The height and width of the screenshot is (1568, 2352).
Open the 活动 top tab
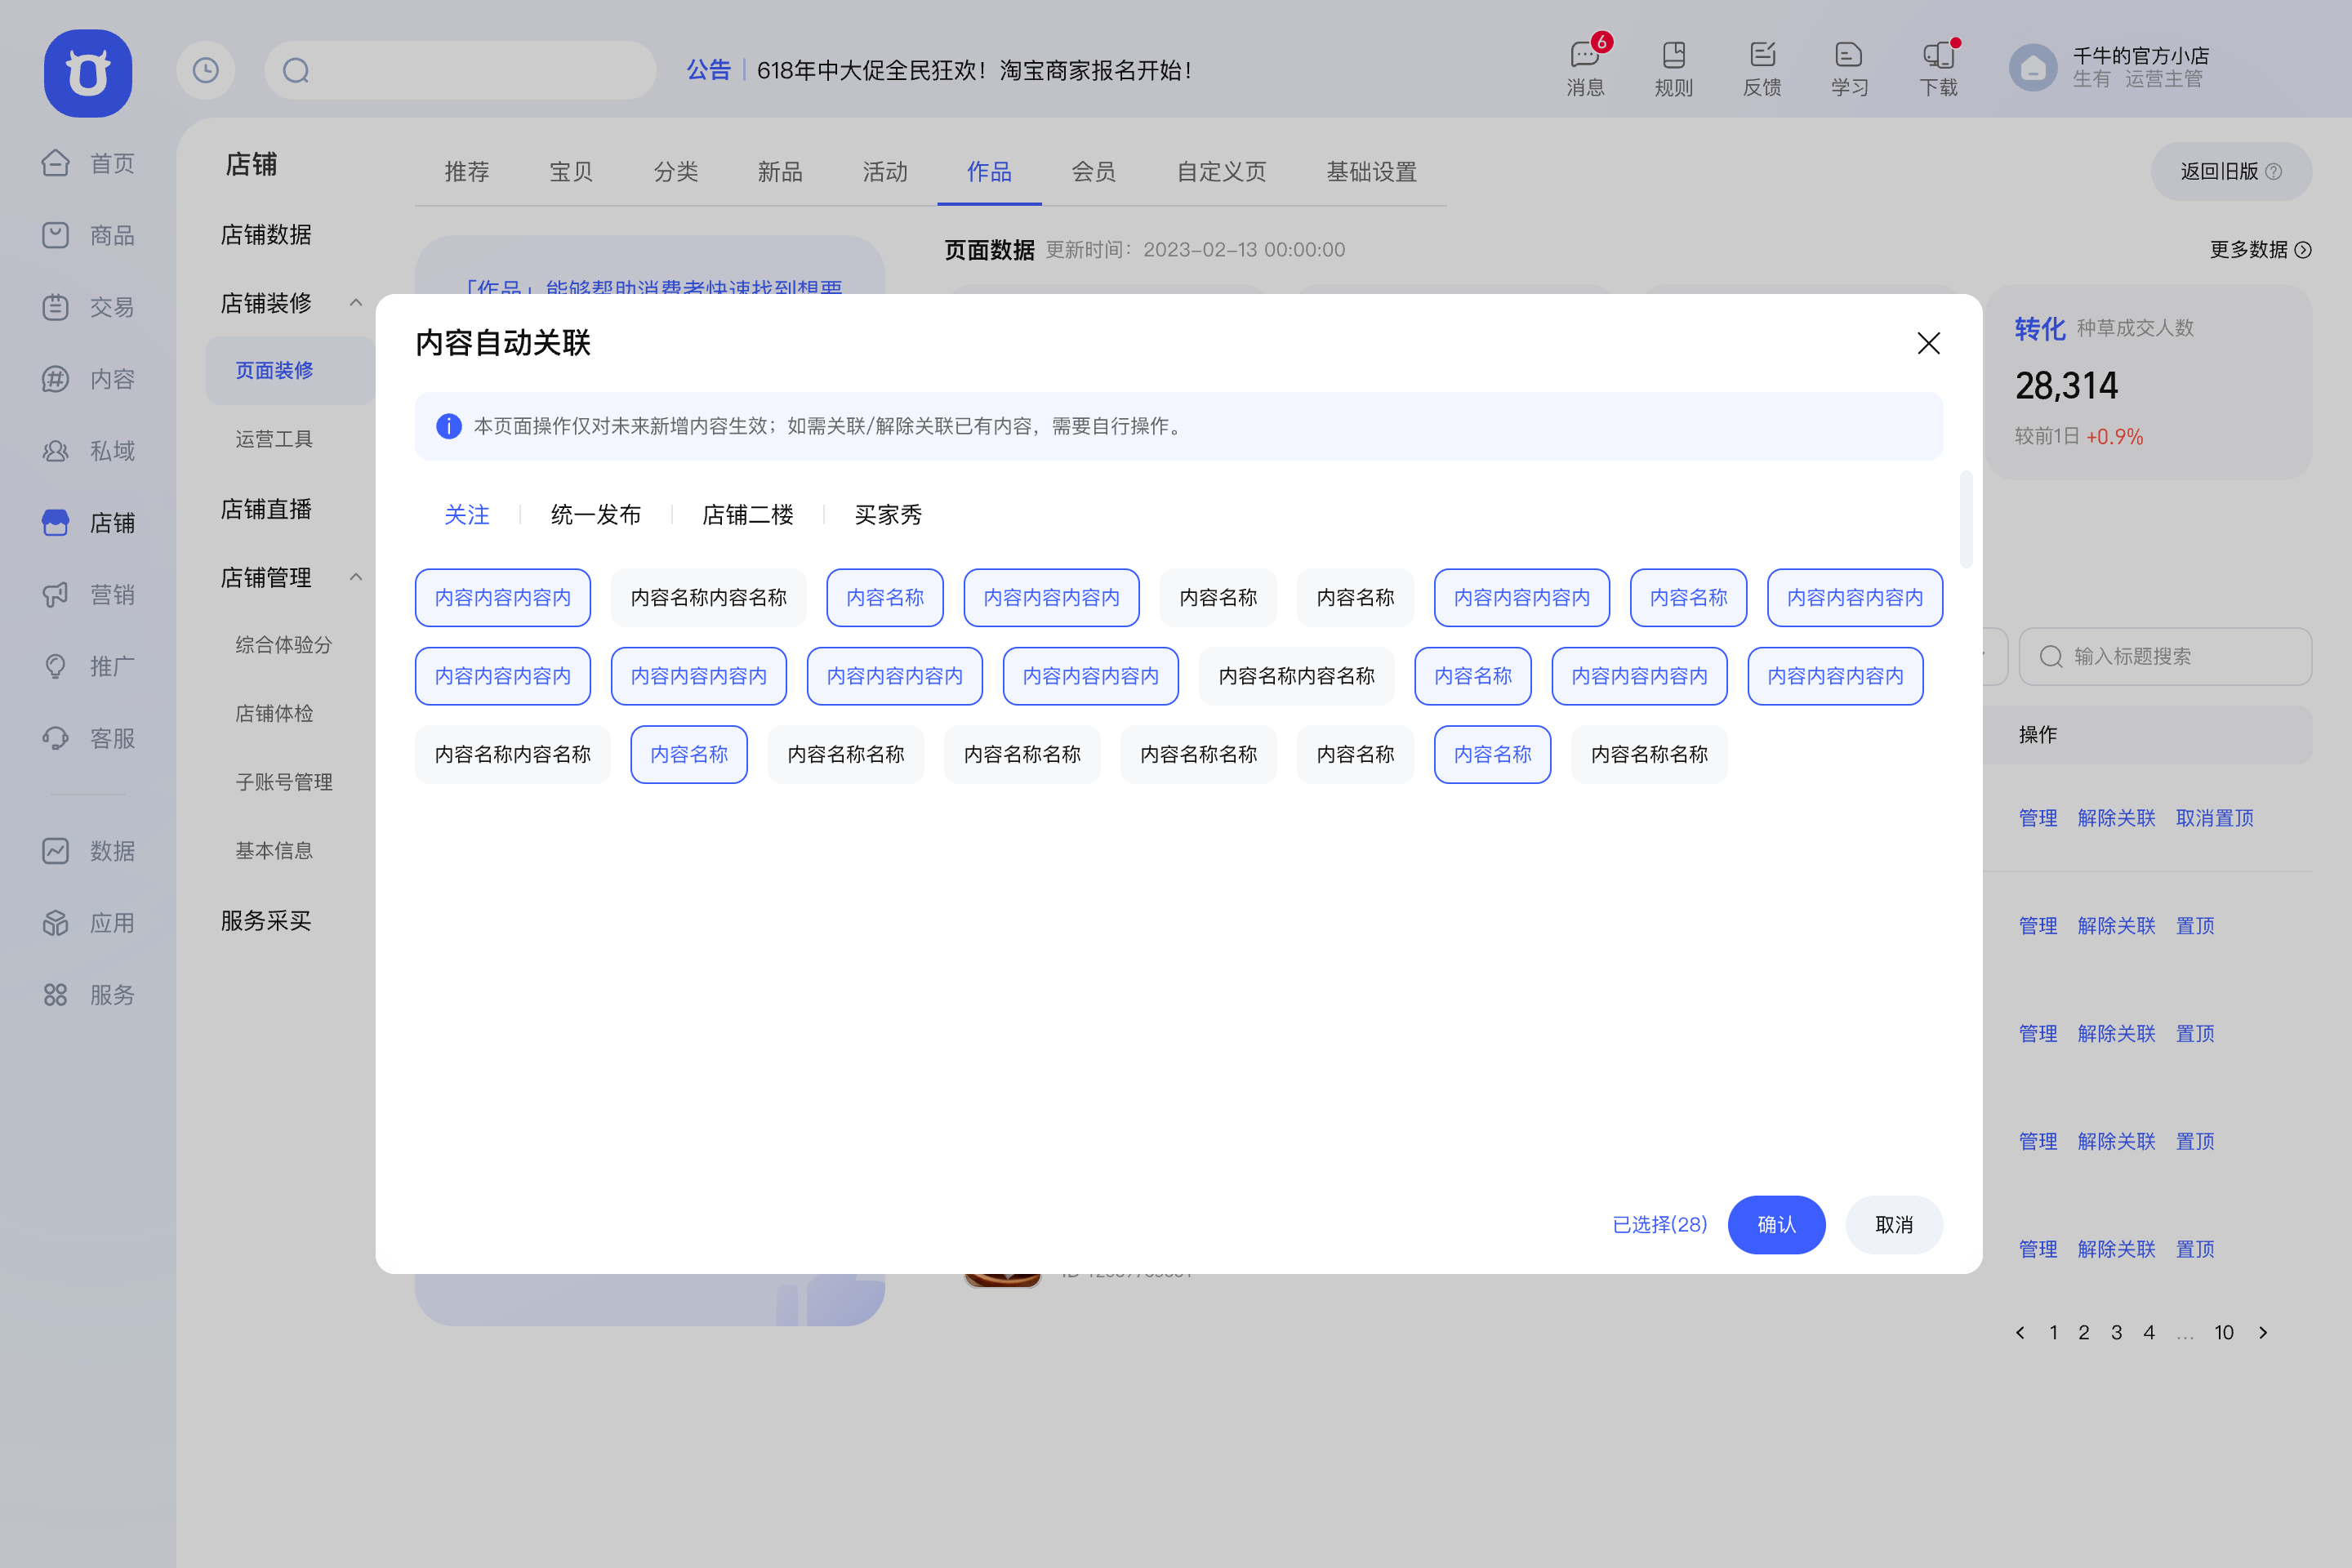coord(885,172)
